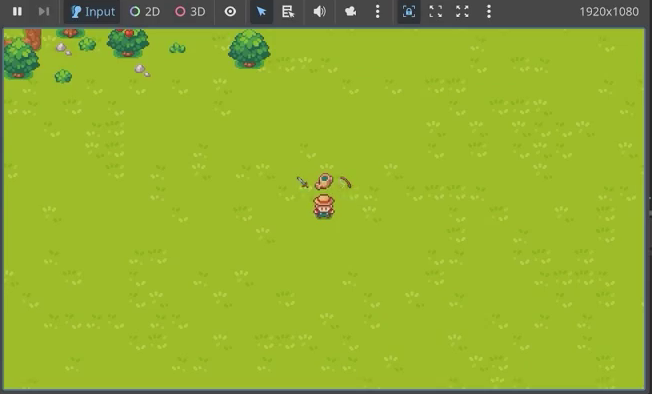Click the straw-hat player character
The width and height of the screenshot is (652, 394).
pos(324,206)
